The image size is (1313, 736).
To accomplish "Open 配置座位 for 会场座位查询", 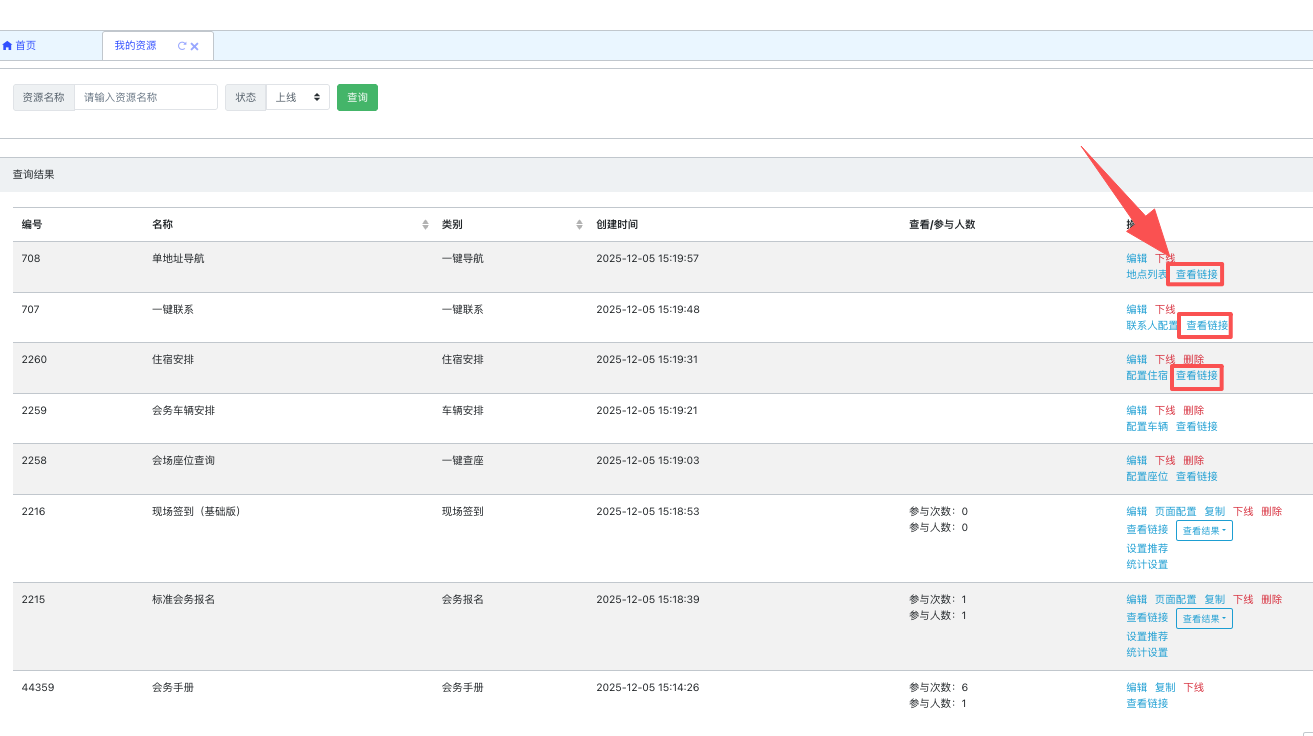I will click(x=1146, y=477).
